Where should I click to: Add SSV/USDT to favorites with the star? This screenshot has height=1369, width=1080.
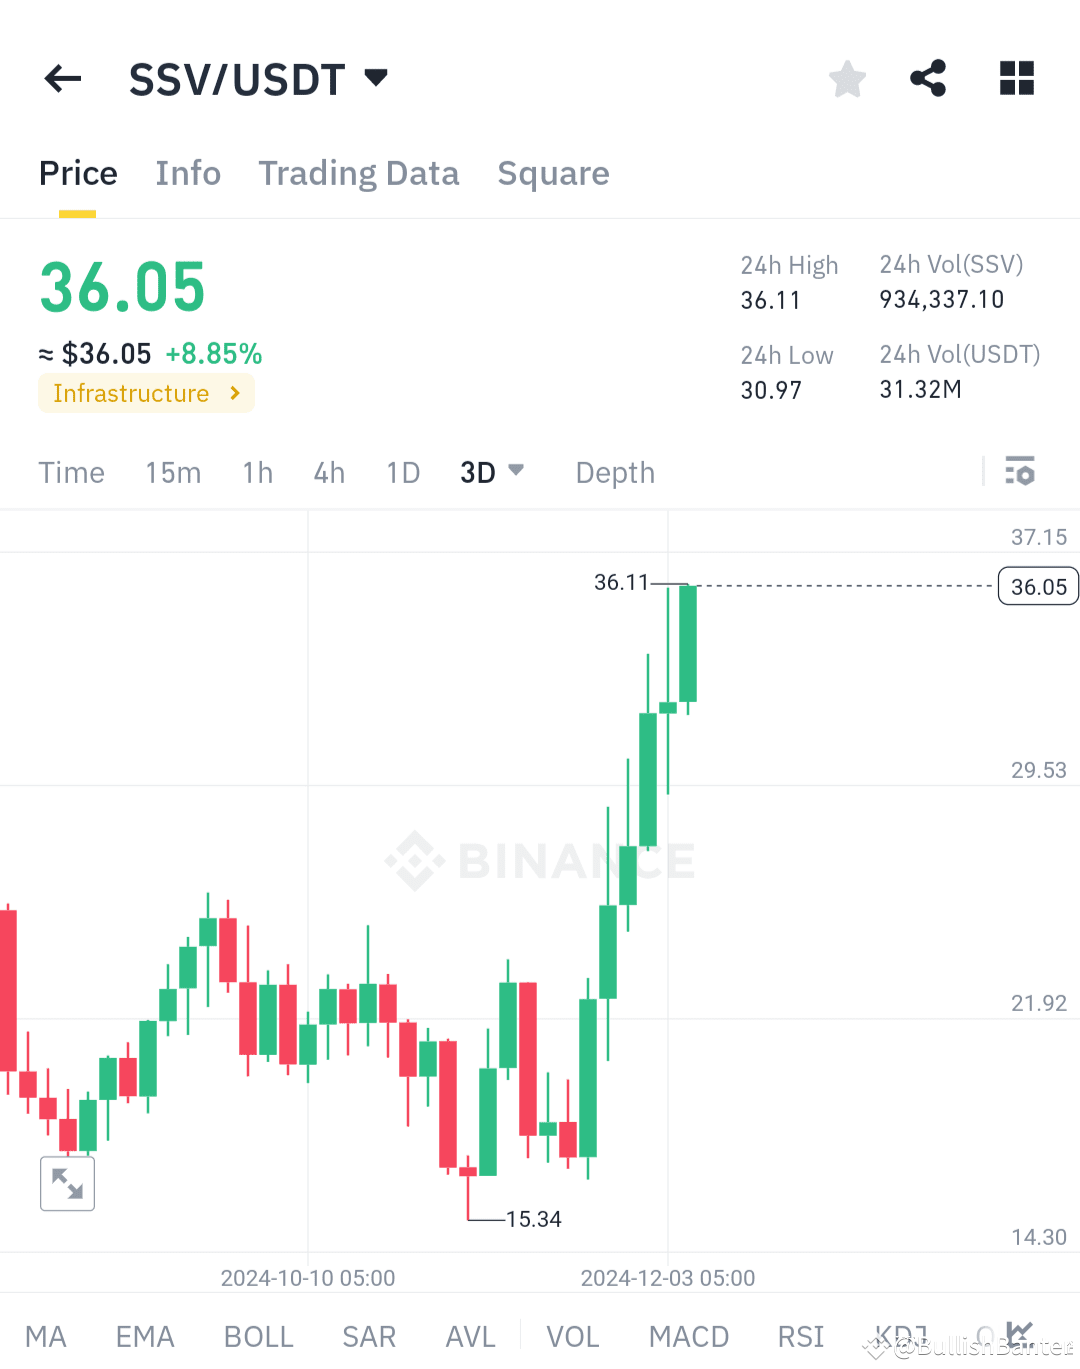pos(847,78)
